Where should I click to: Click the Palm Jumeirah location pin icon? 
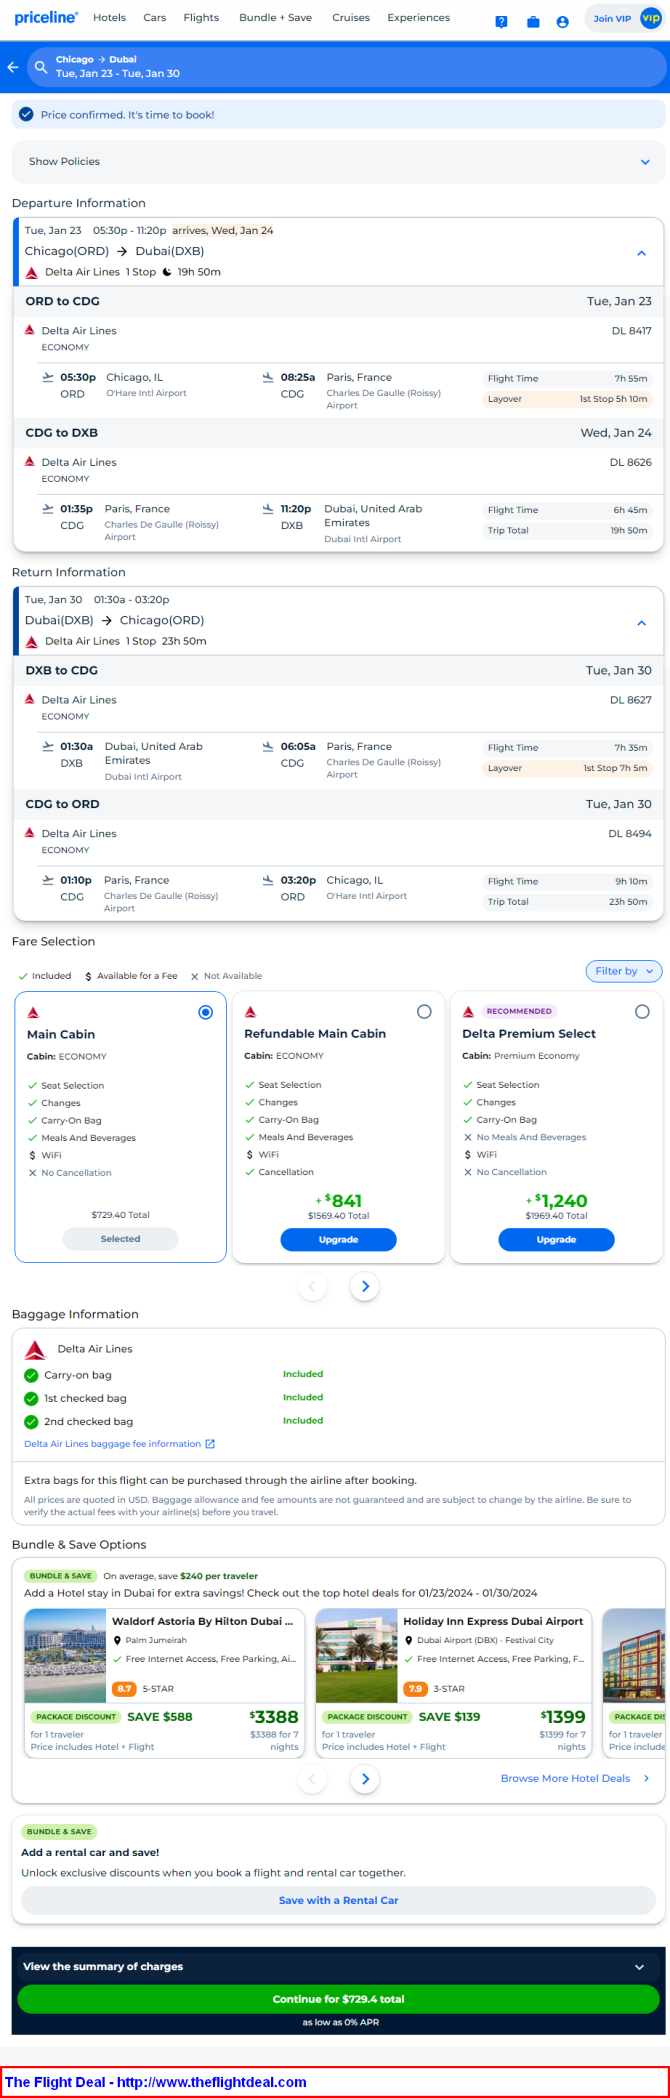[x=117, y=1640]
